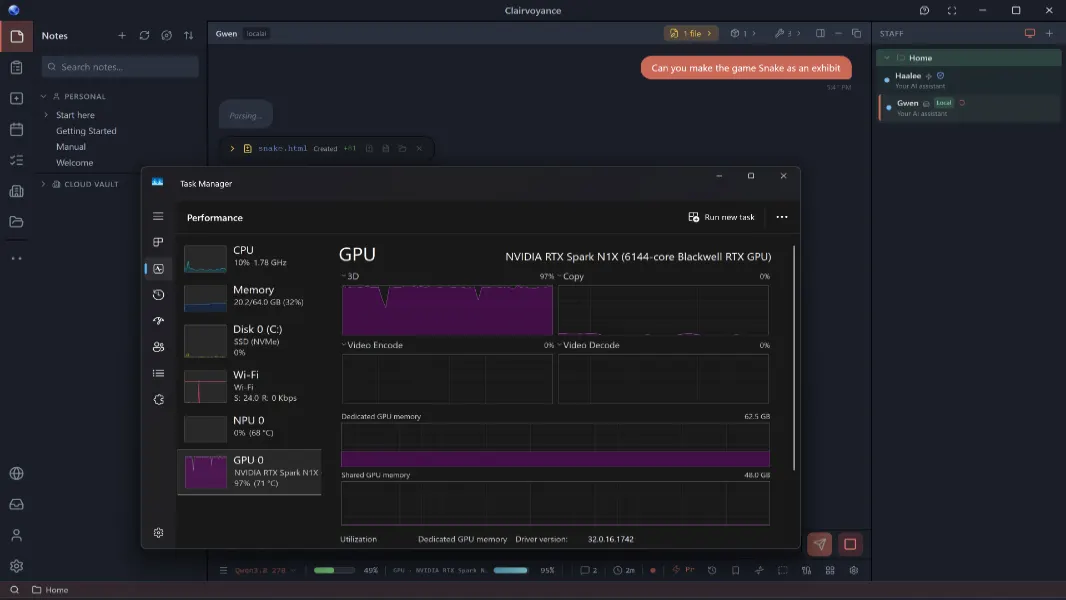1066x600 pixels.
Task: Toggle the red record dot in status bar
Action: point(653,570)
